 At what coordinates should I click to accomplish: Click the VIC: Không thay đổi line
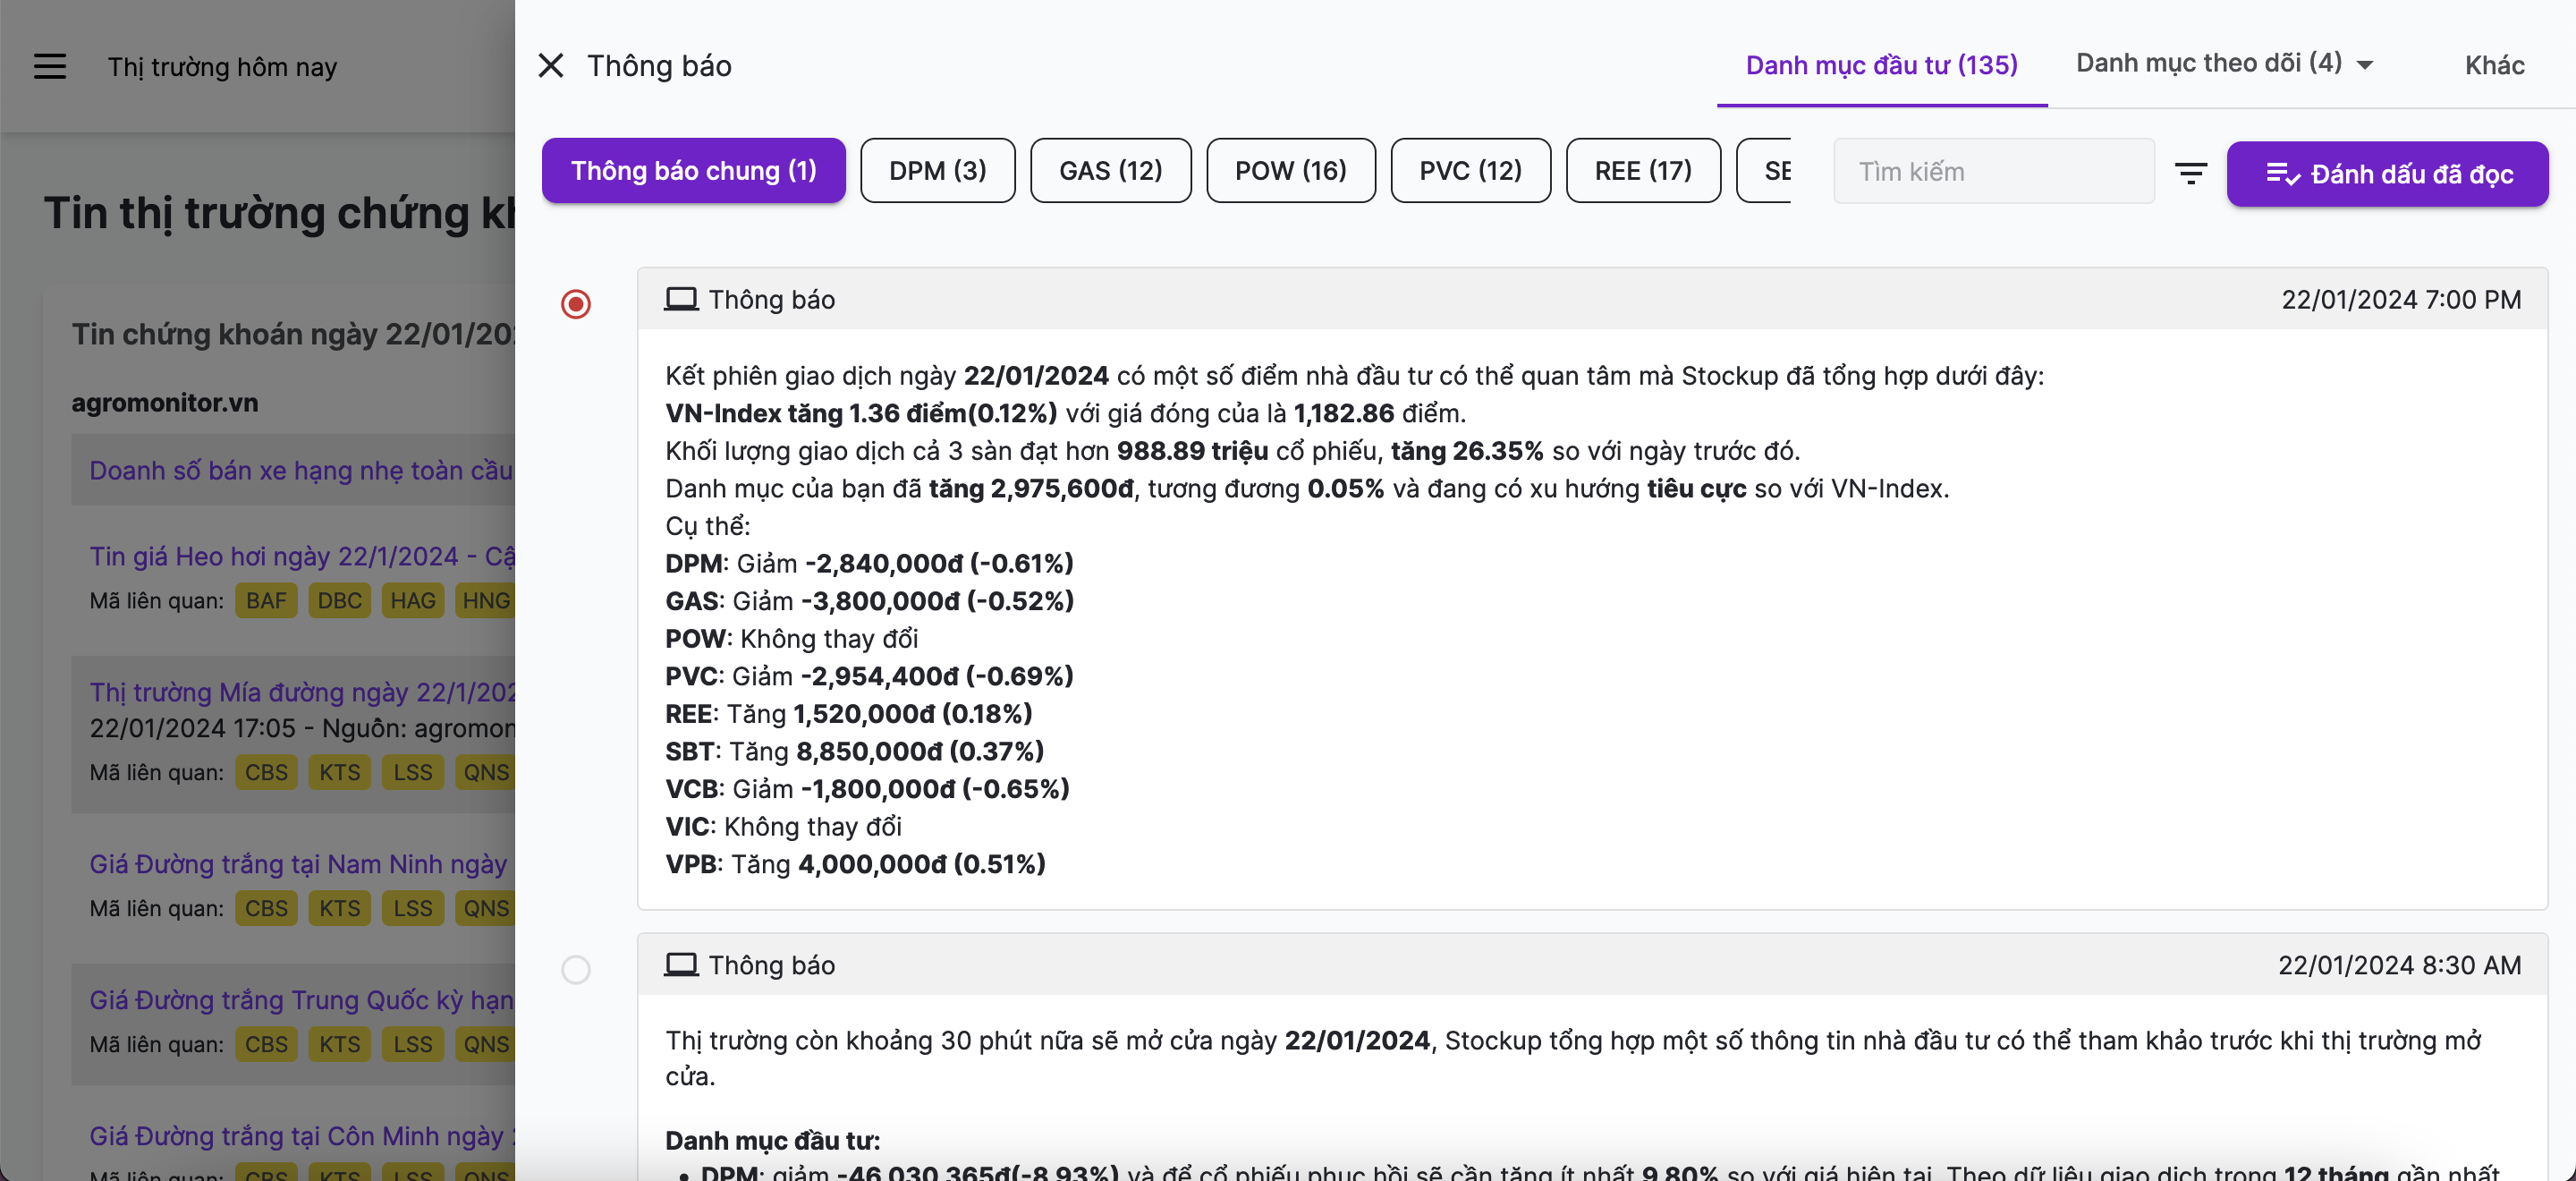[x=783, y=827]
